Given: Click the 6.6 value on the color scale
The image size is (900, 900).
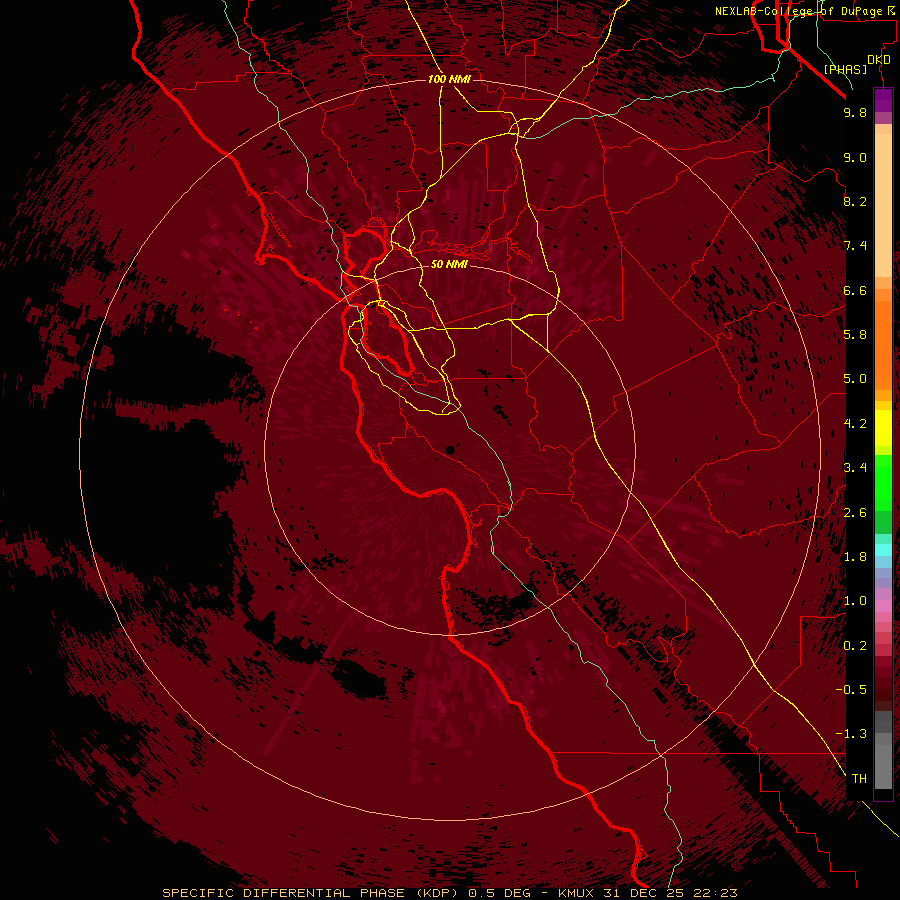Looking at the screenshot, I should [x=855, y=290].
